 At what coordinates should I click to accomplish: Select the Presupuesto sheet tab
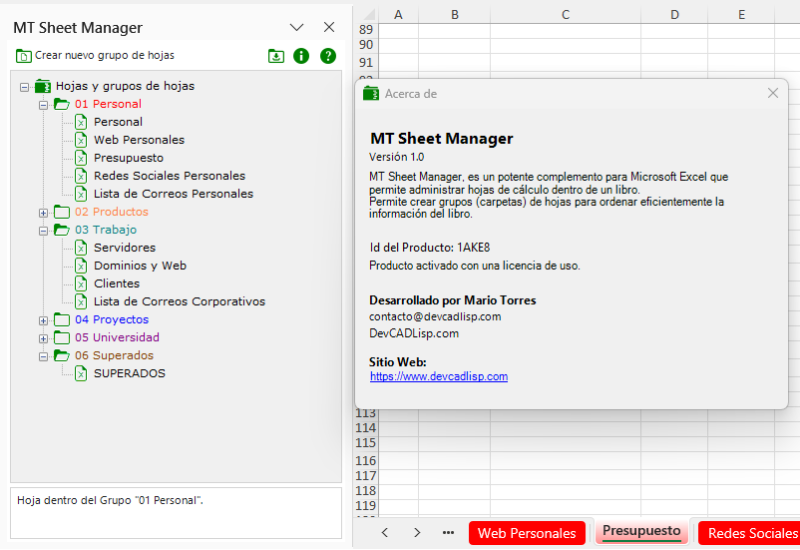coord(641,532)
